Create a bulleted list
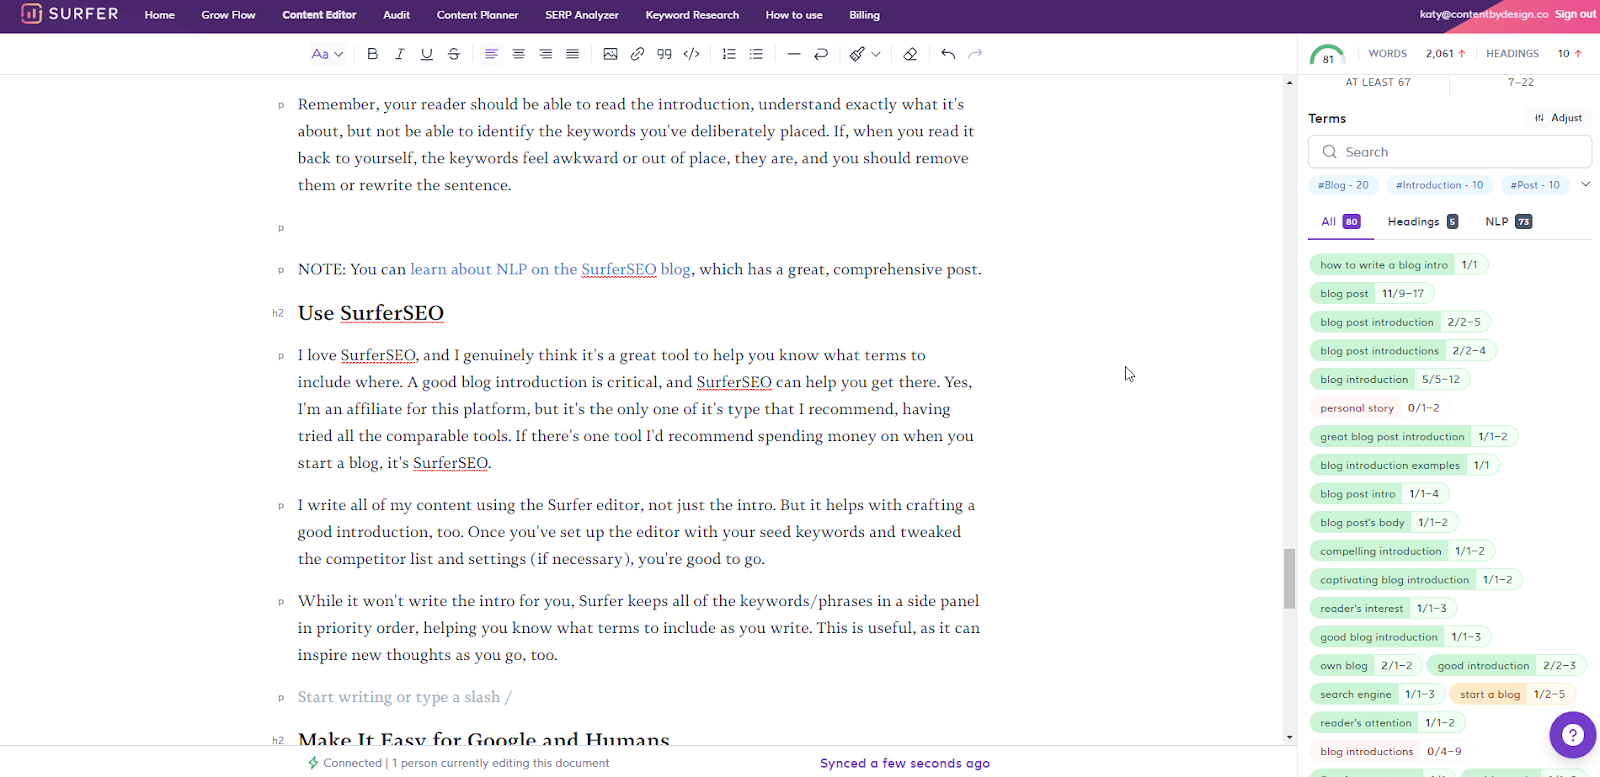The width and height of the screenshot is (1600, 777). click(756, 54)
